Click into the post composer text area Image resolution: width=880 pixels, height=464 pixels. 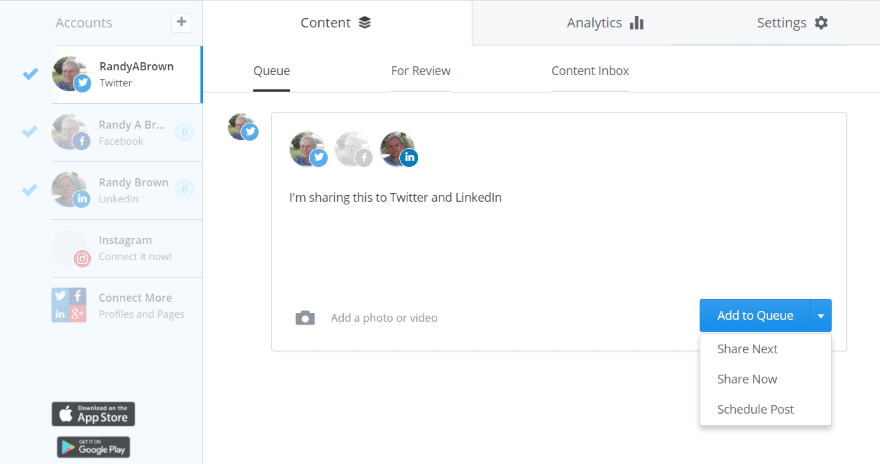(558, 238)
